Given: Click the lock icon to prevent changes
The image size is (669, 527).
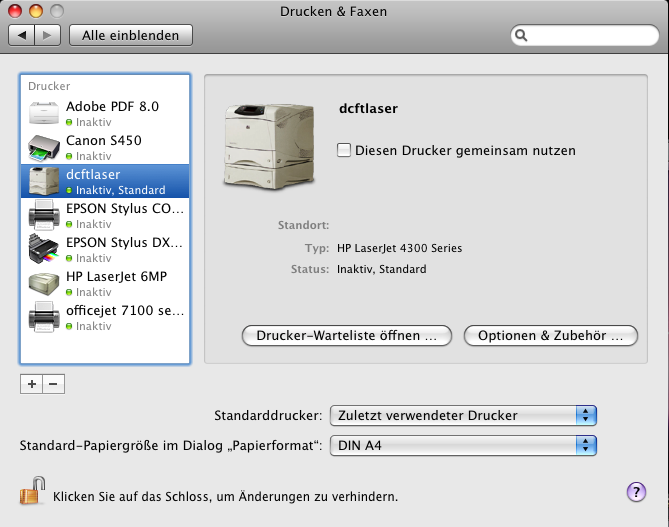Looking at the screenshot, I should point(31,493).
